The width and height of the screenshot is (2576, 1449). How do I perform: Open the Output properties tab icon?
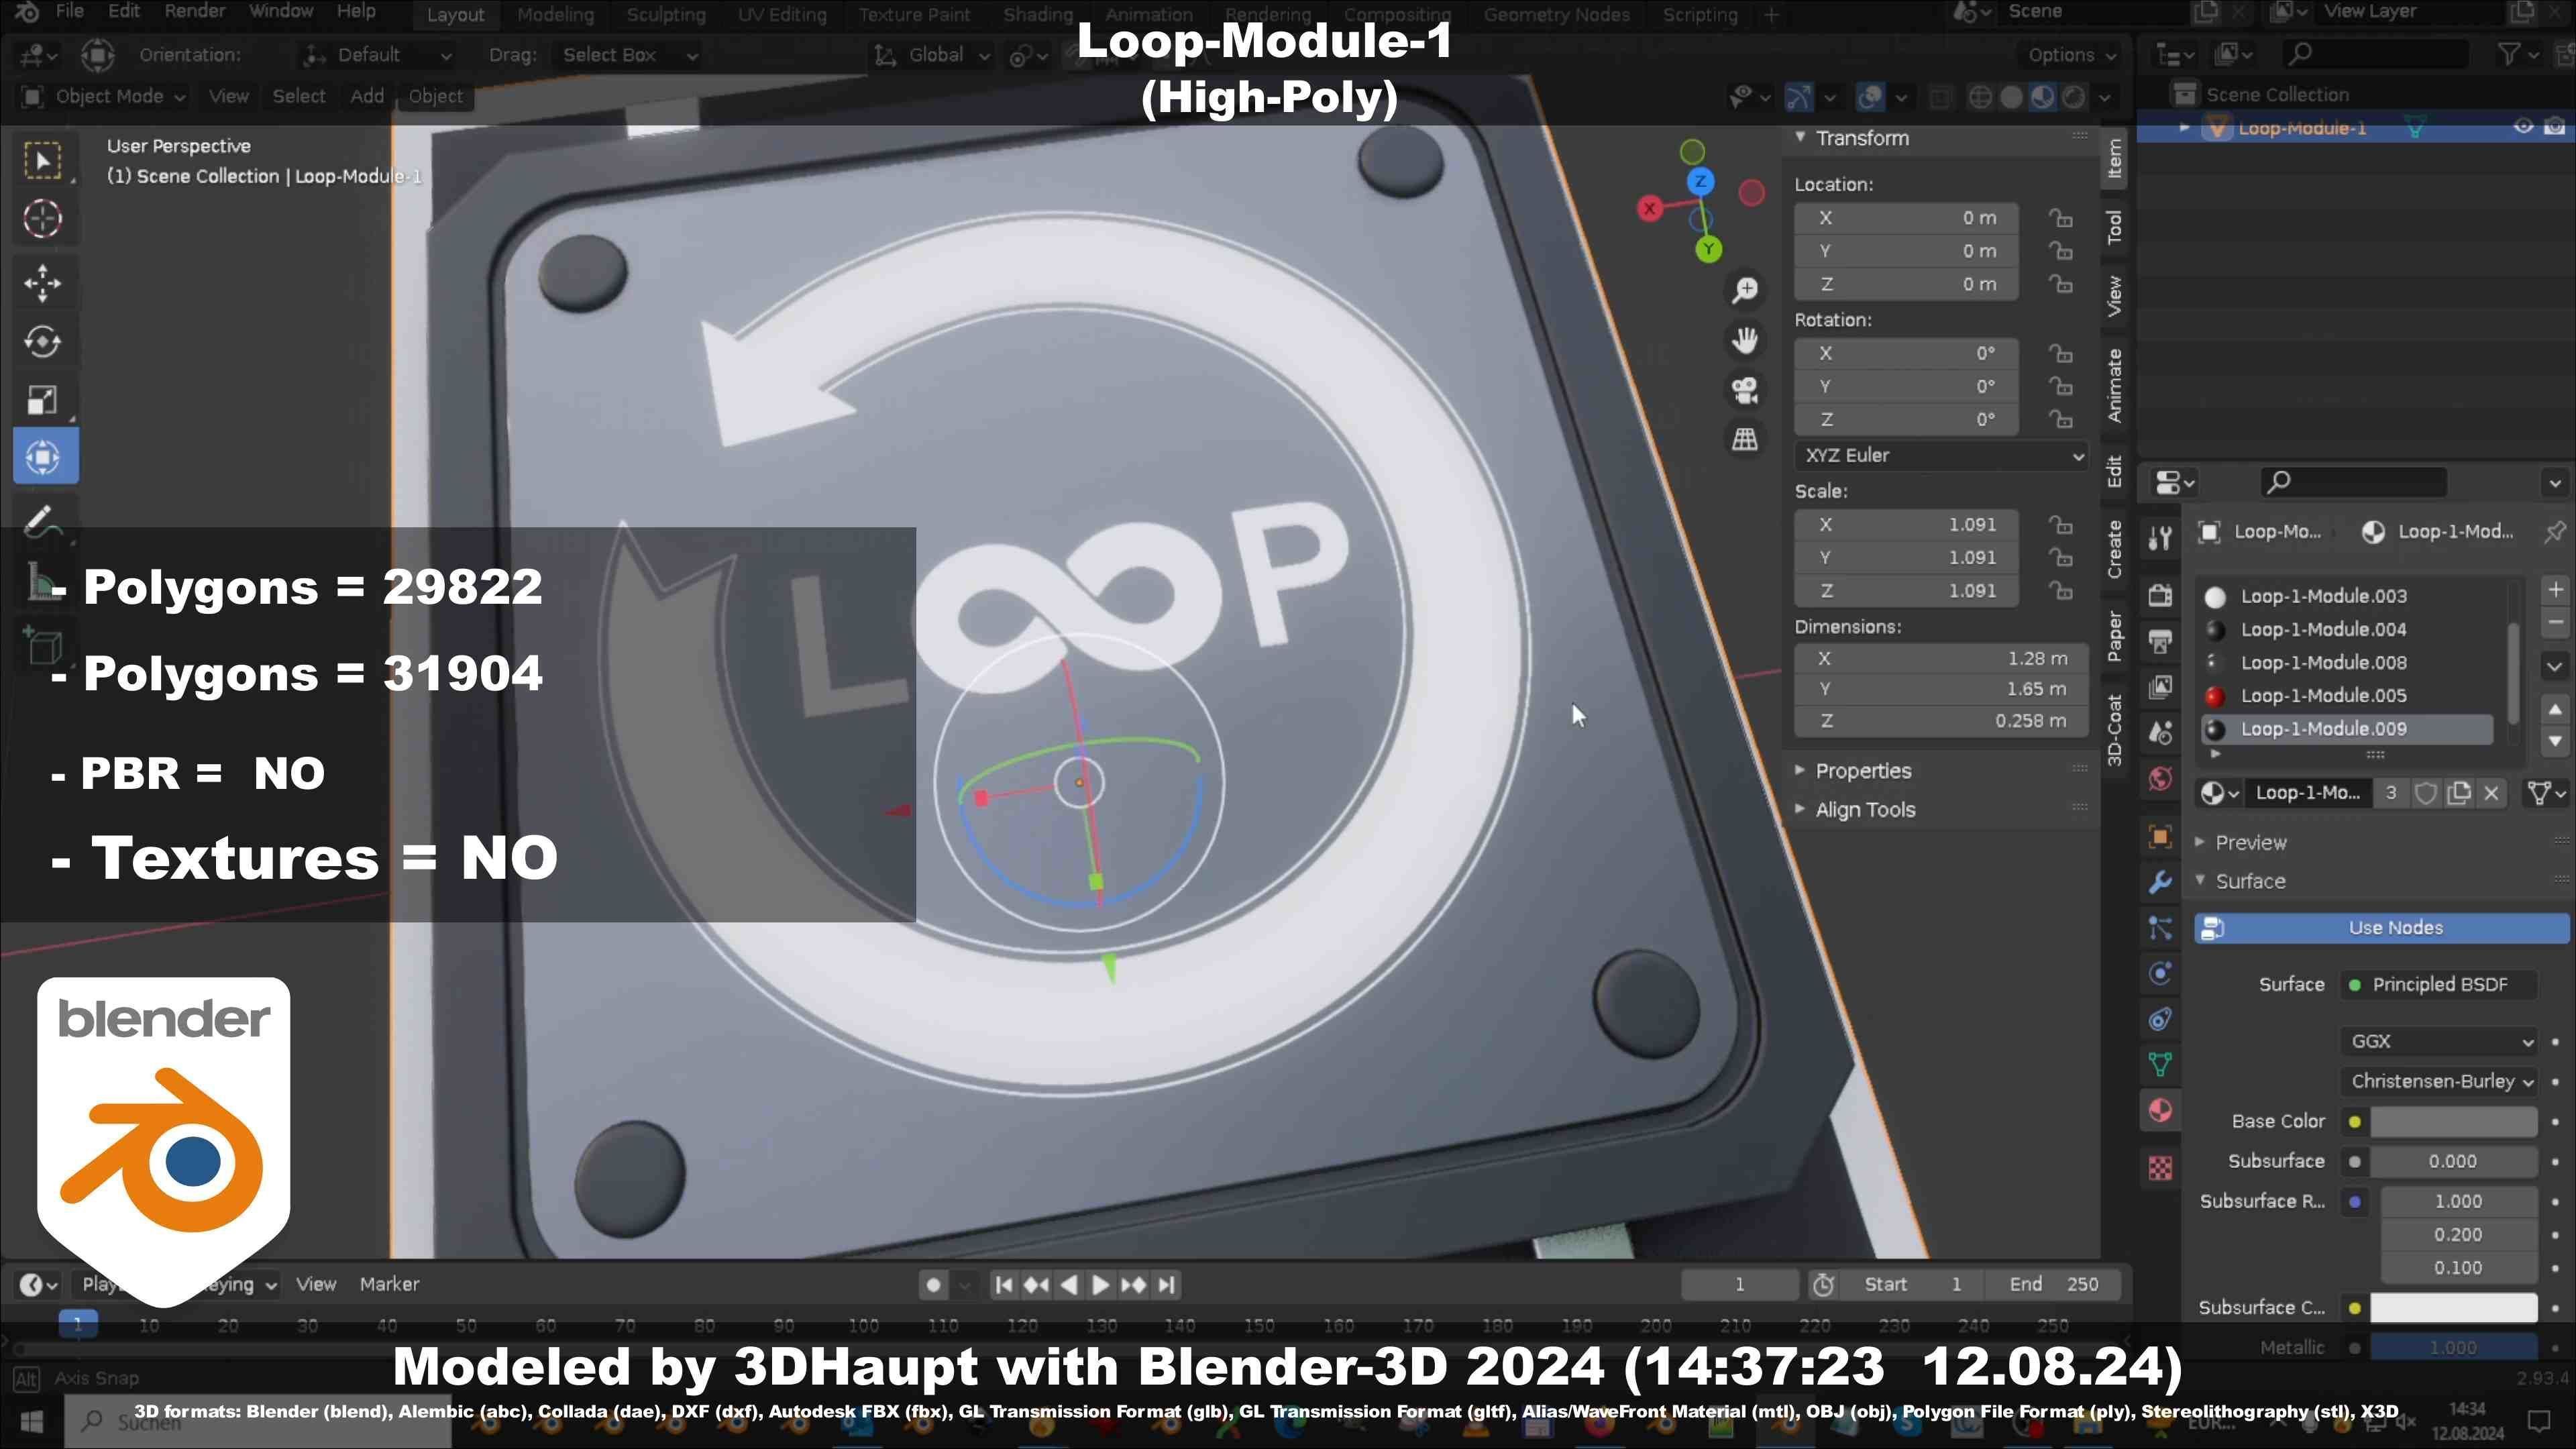(2160, 641)
